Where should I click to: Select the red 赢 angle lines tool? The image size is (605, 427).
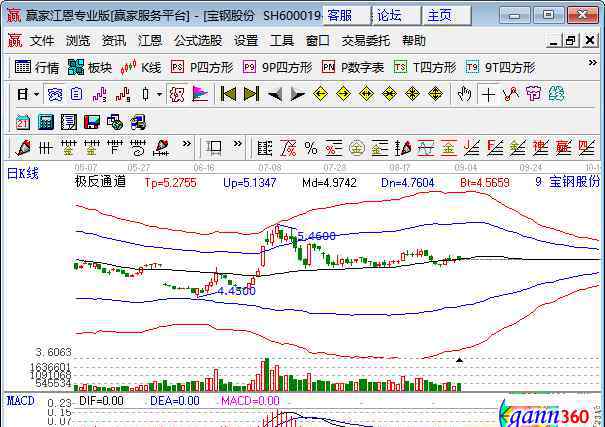tap(563, 148)
